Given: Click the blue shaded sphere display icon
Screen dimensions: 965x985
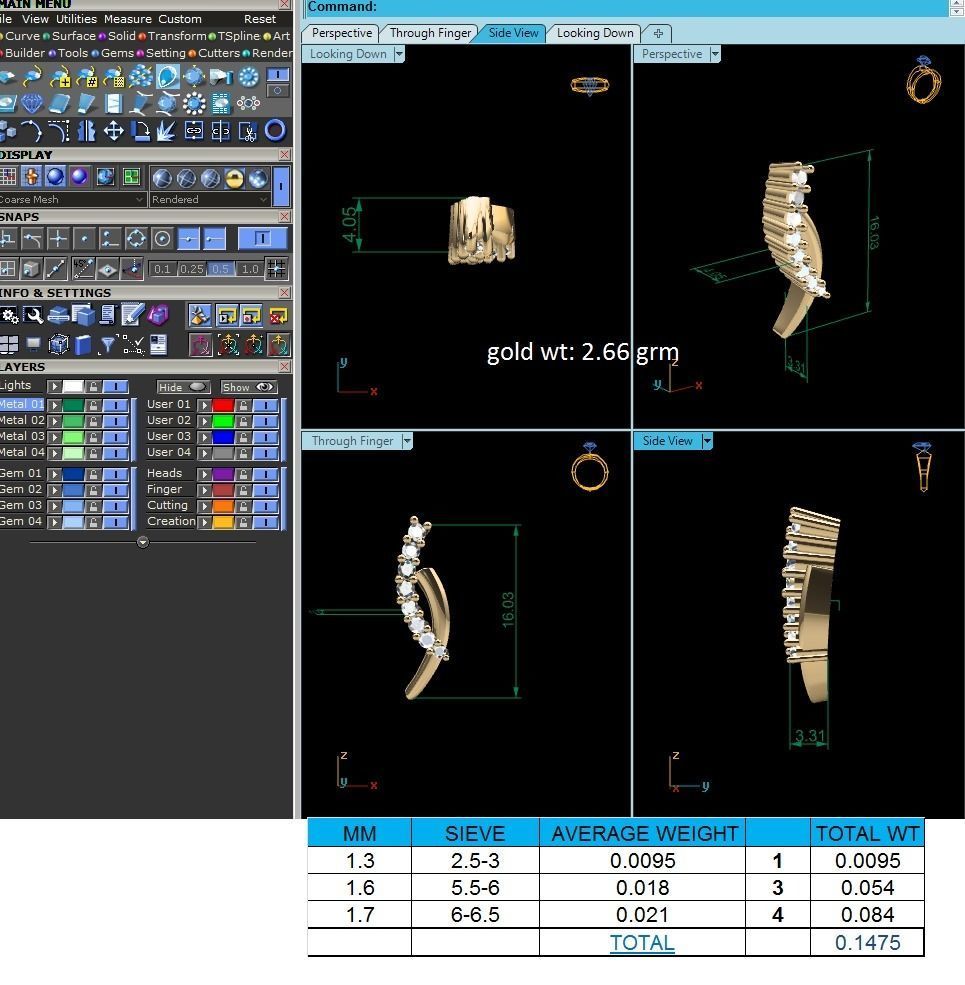Looking at the screenshot, I should pos(55,177).
